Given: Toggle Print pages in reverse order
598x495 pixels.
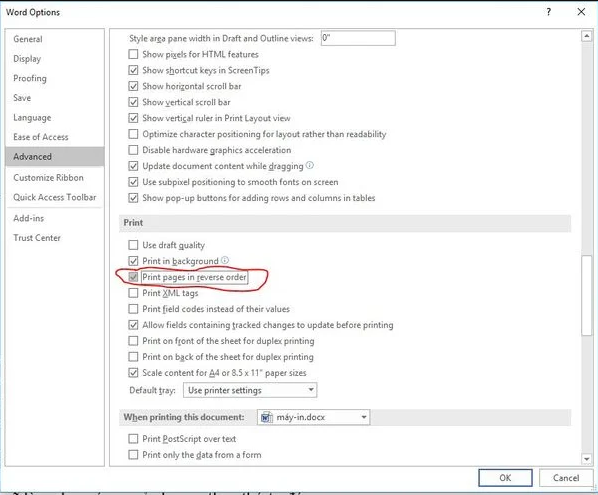Looking at the screenshot, I should [133, 277].
